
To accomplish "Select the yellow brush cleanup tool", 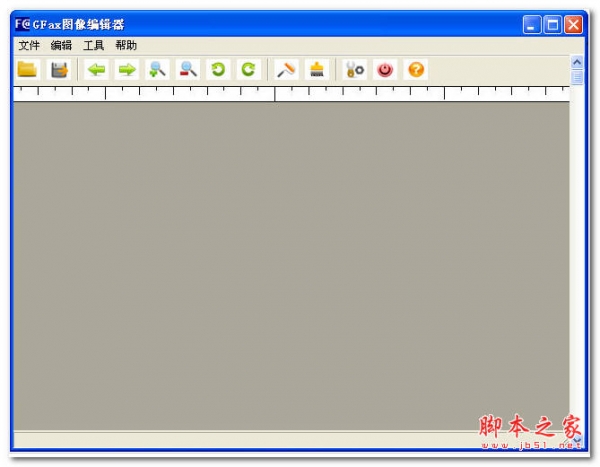I will tap(317, 70).
